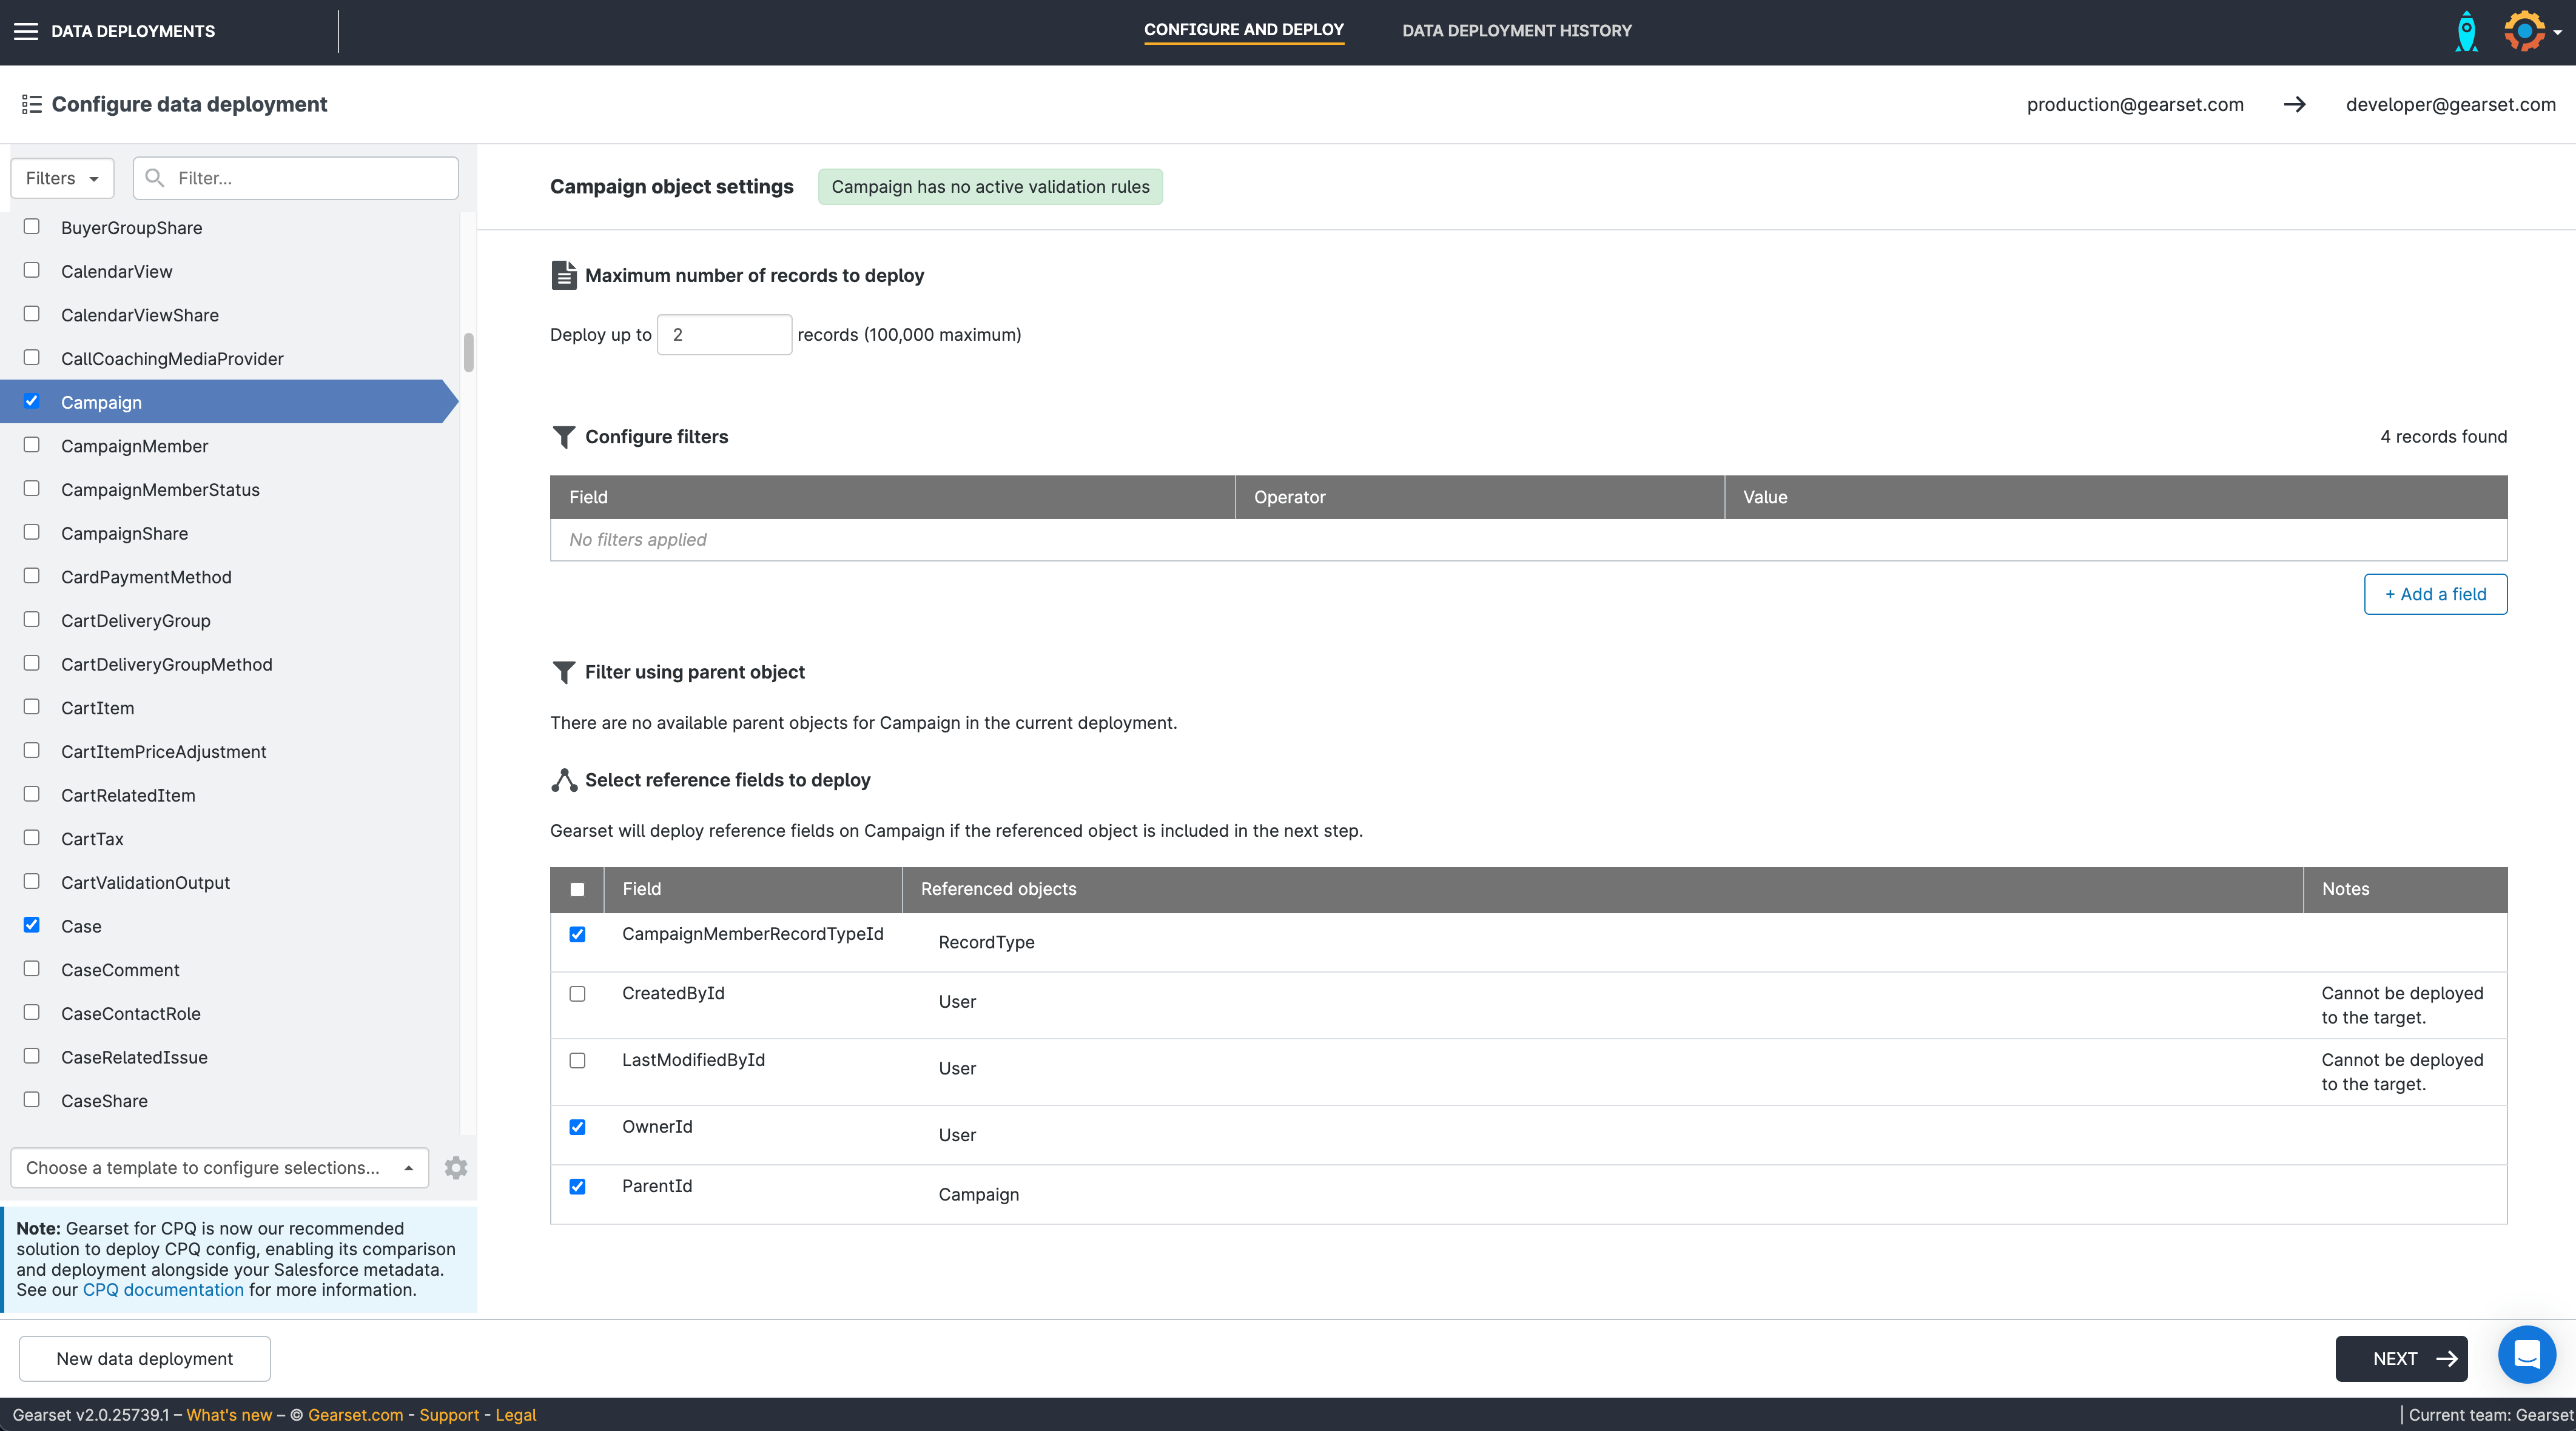The width and height of the screenshot is (2576, 1431).
Task: Click the deploy up to records field
Action: (x=724, y=335)
